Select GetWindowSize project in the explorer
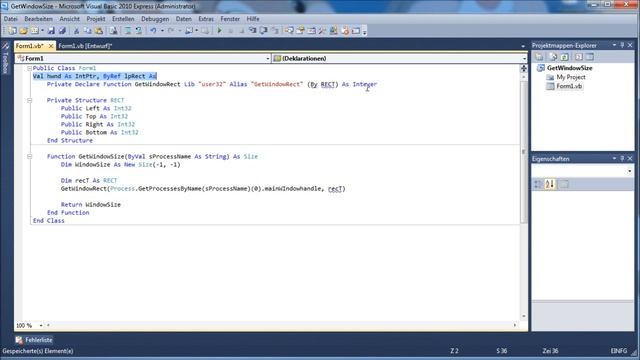This screenshot has width=640, height=360. click(x=569, y=68)
